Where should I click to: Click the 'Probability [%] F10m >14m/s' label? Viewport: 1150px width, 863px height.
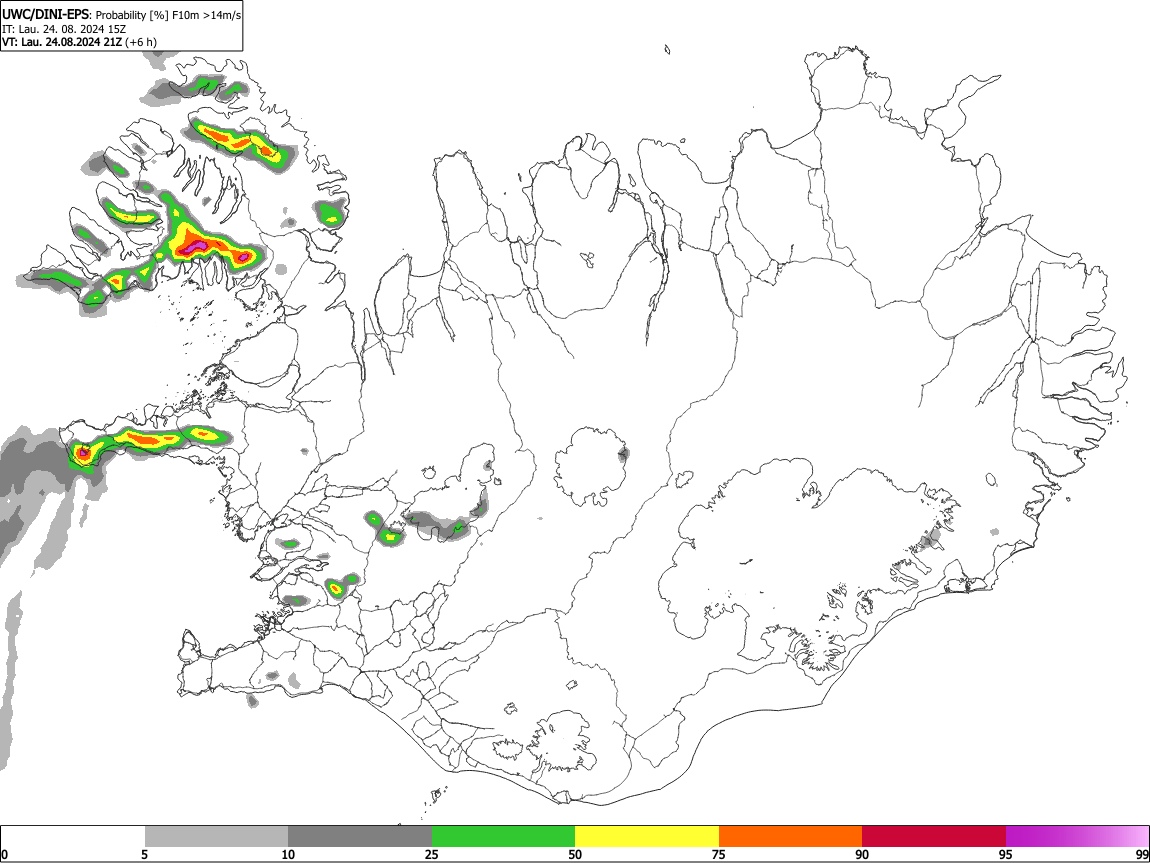click(168, 15)
